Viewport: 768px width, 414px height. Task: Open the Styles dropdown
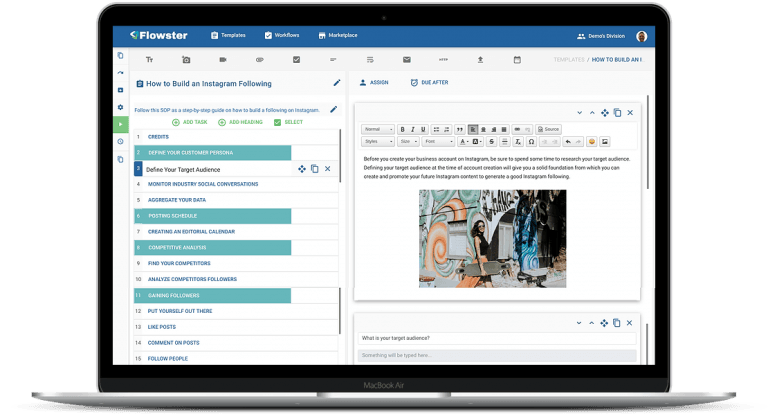[378, 142]
